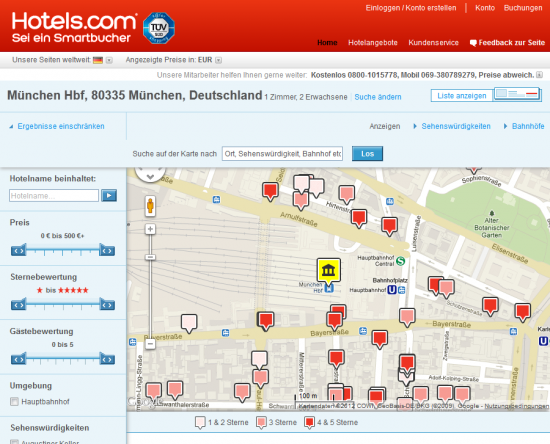
Task: Expand the phone numbers info box
Action: click(539, 75)
